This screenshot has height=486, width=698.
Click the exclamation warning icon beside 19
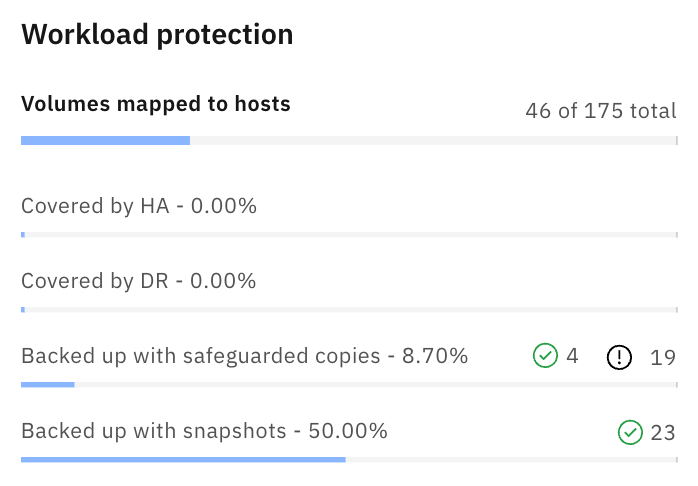click(619, 357)
